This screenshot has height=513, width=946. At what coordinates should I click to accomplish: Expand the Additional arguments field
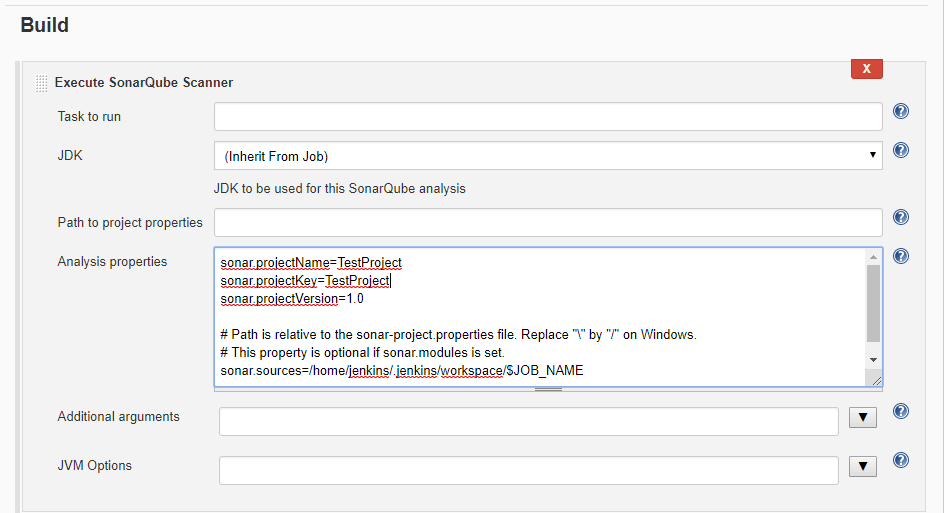pos(863,417)
